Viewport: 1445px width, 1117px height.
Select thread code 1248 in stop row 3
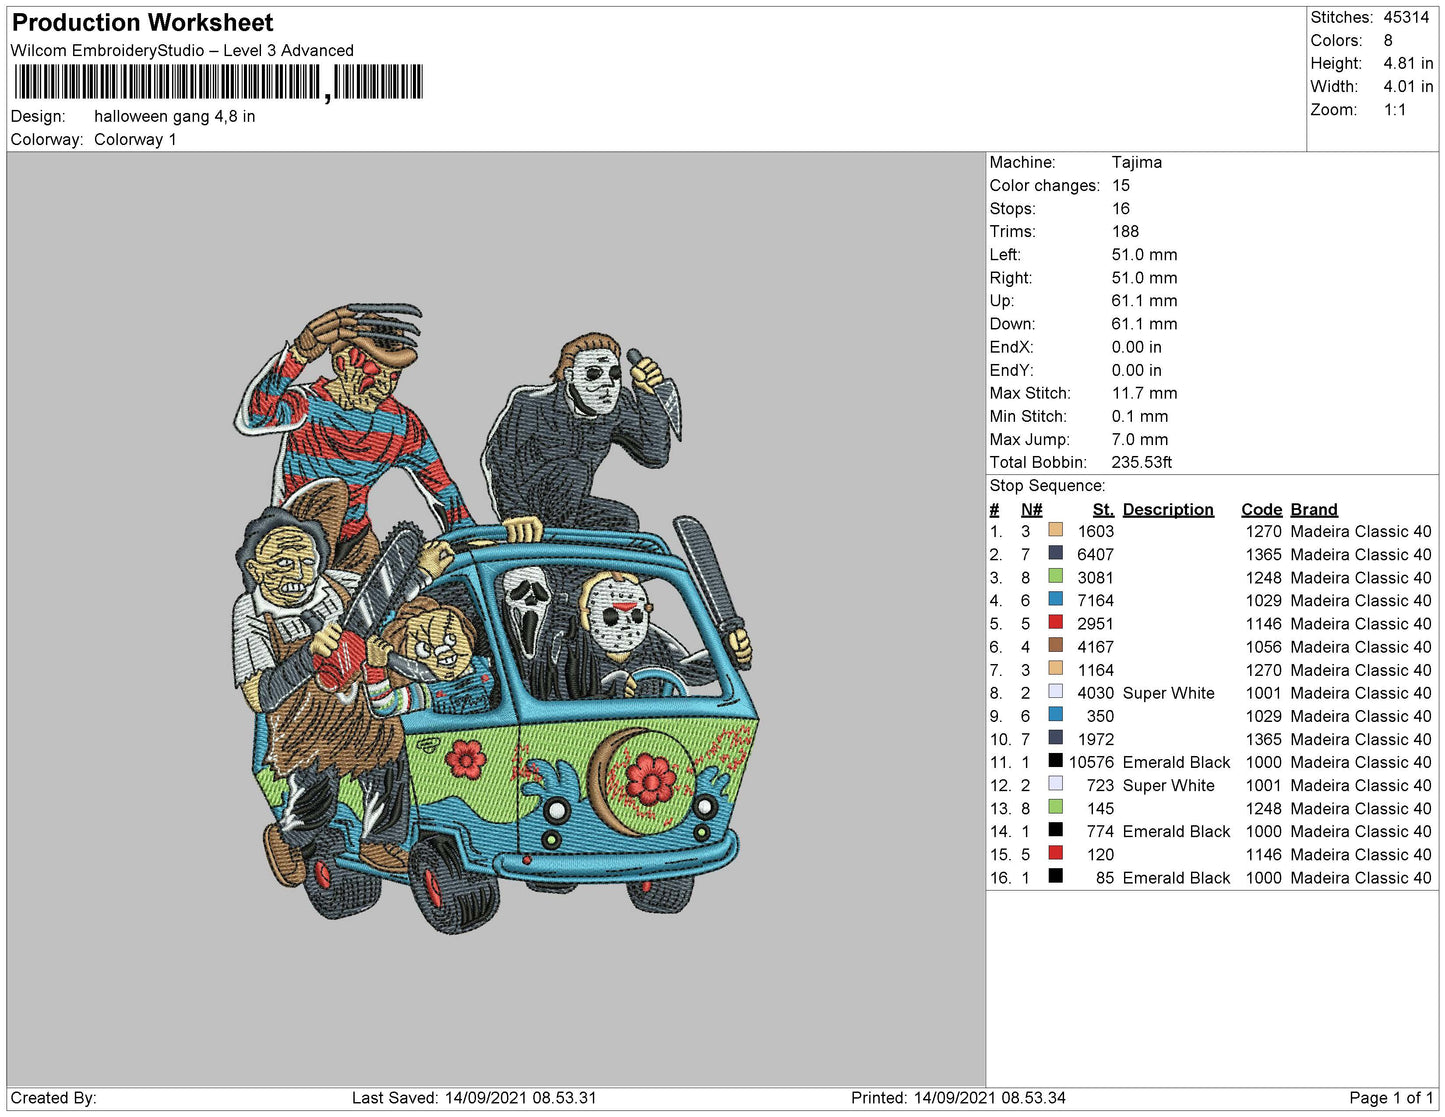[1264, 577]
